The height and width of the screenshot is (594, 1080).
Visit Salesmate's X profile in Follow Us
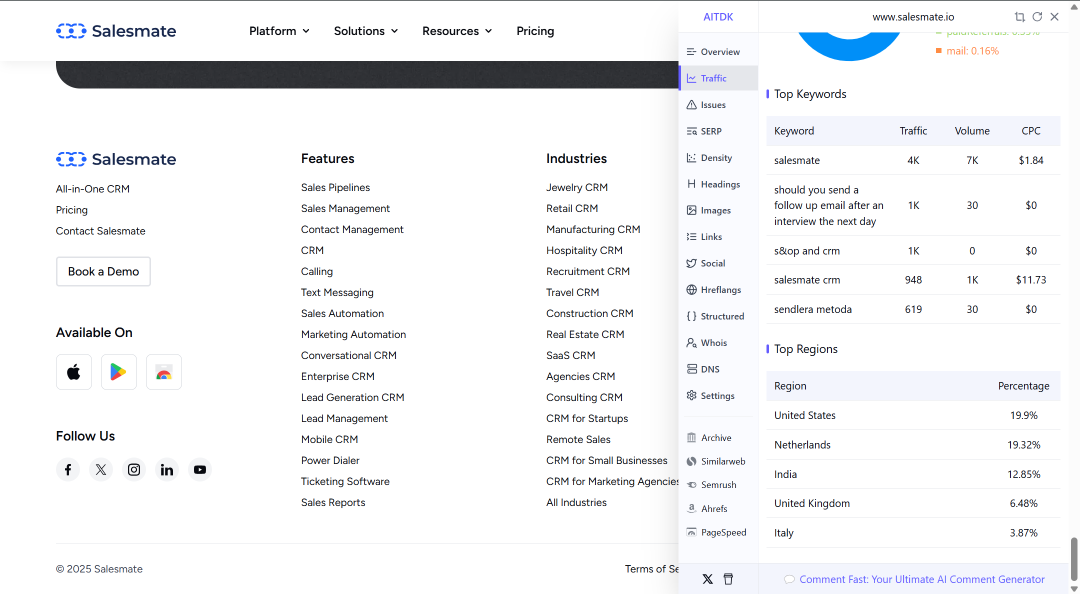pos(101,469)
